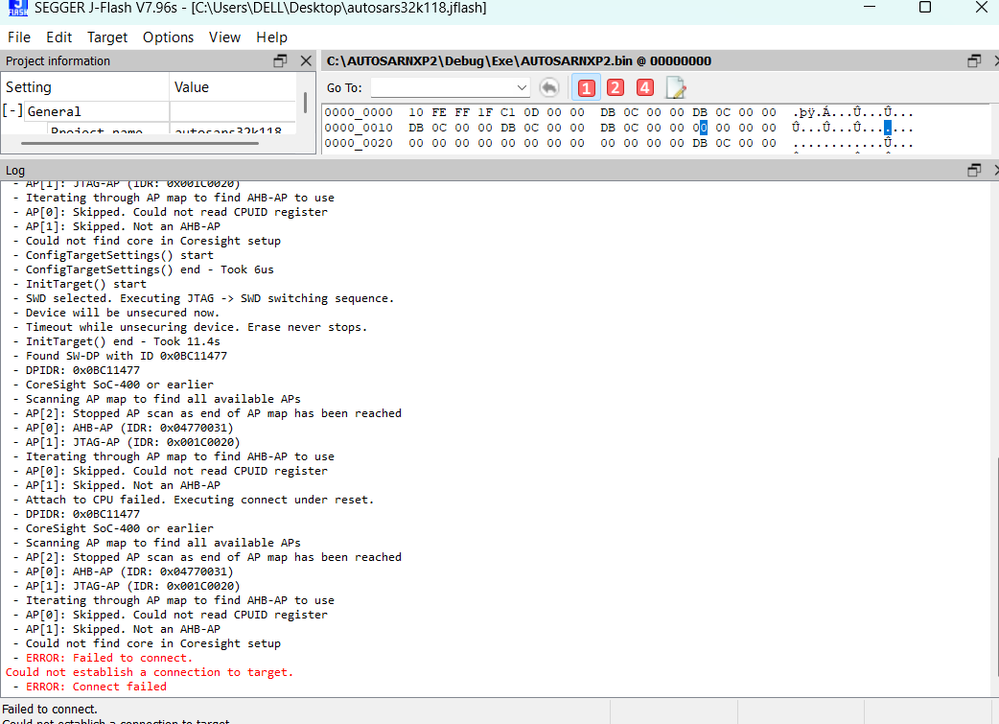Click 'Device will be unsecured now.' log line

click(122, 313)
